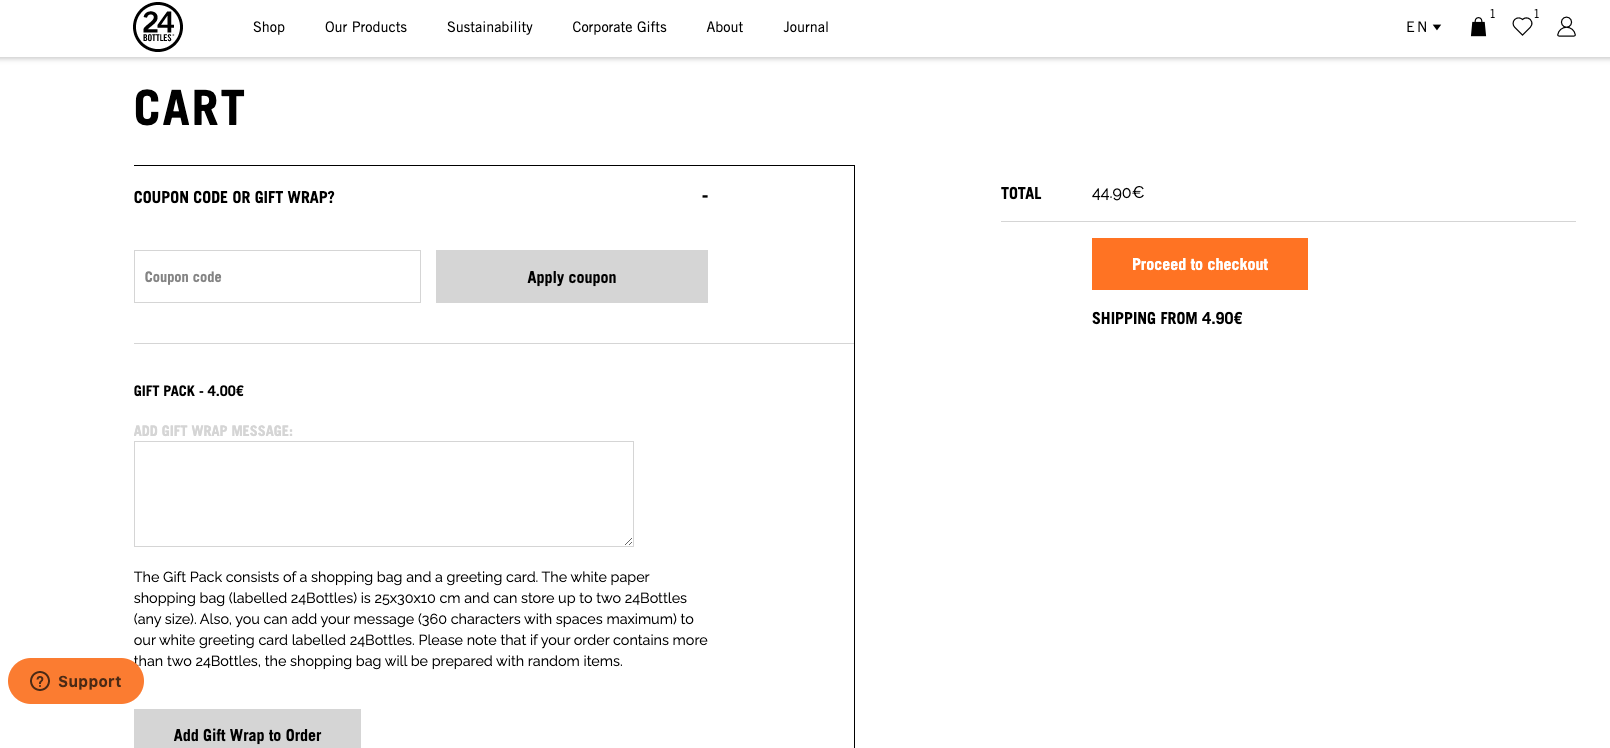Open the EN language dropdown
1610x748 pixels.
1423,27
